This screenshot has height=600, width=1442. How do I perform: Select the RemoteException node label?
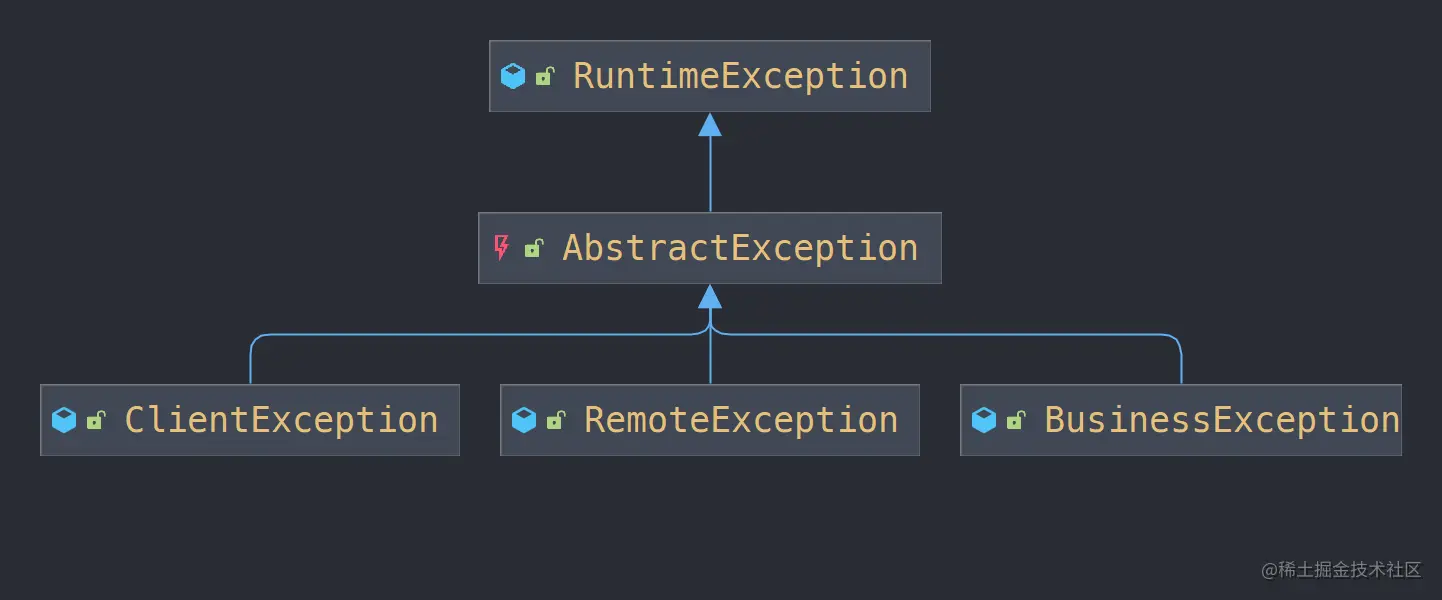(741, 420)
